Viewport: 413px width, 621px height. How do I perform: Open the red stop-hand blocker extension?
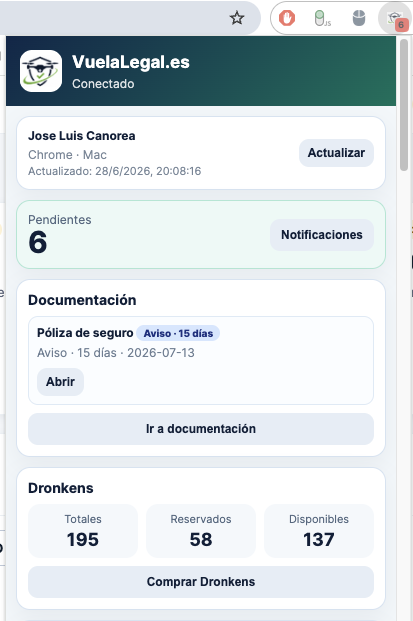click(x=287, y=18)
